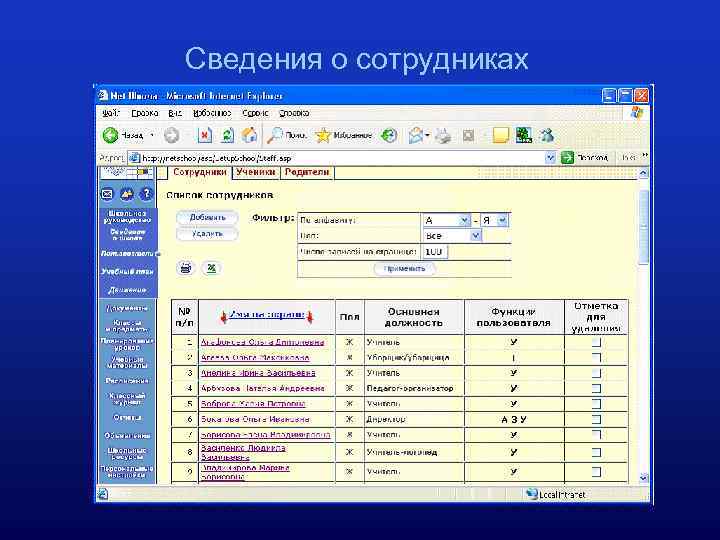Screen dimensions: 720x540
Task: Open the Home page via house icon
Action: [249, 135]
